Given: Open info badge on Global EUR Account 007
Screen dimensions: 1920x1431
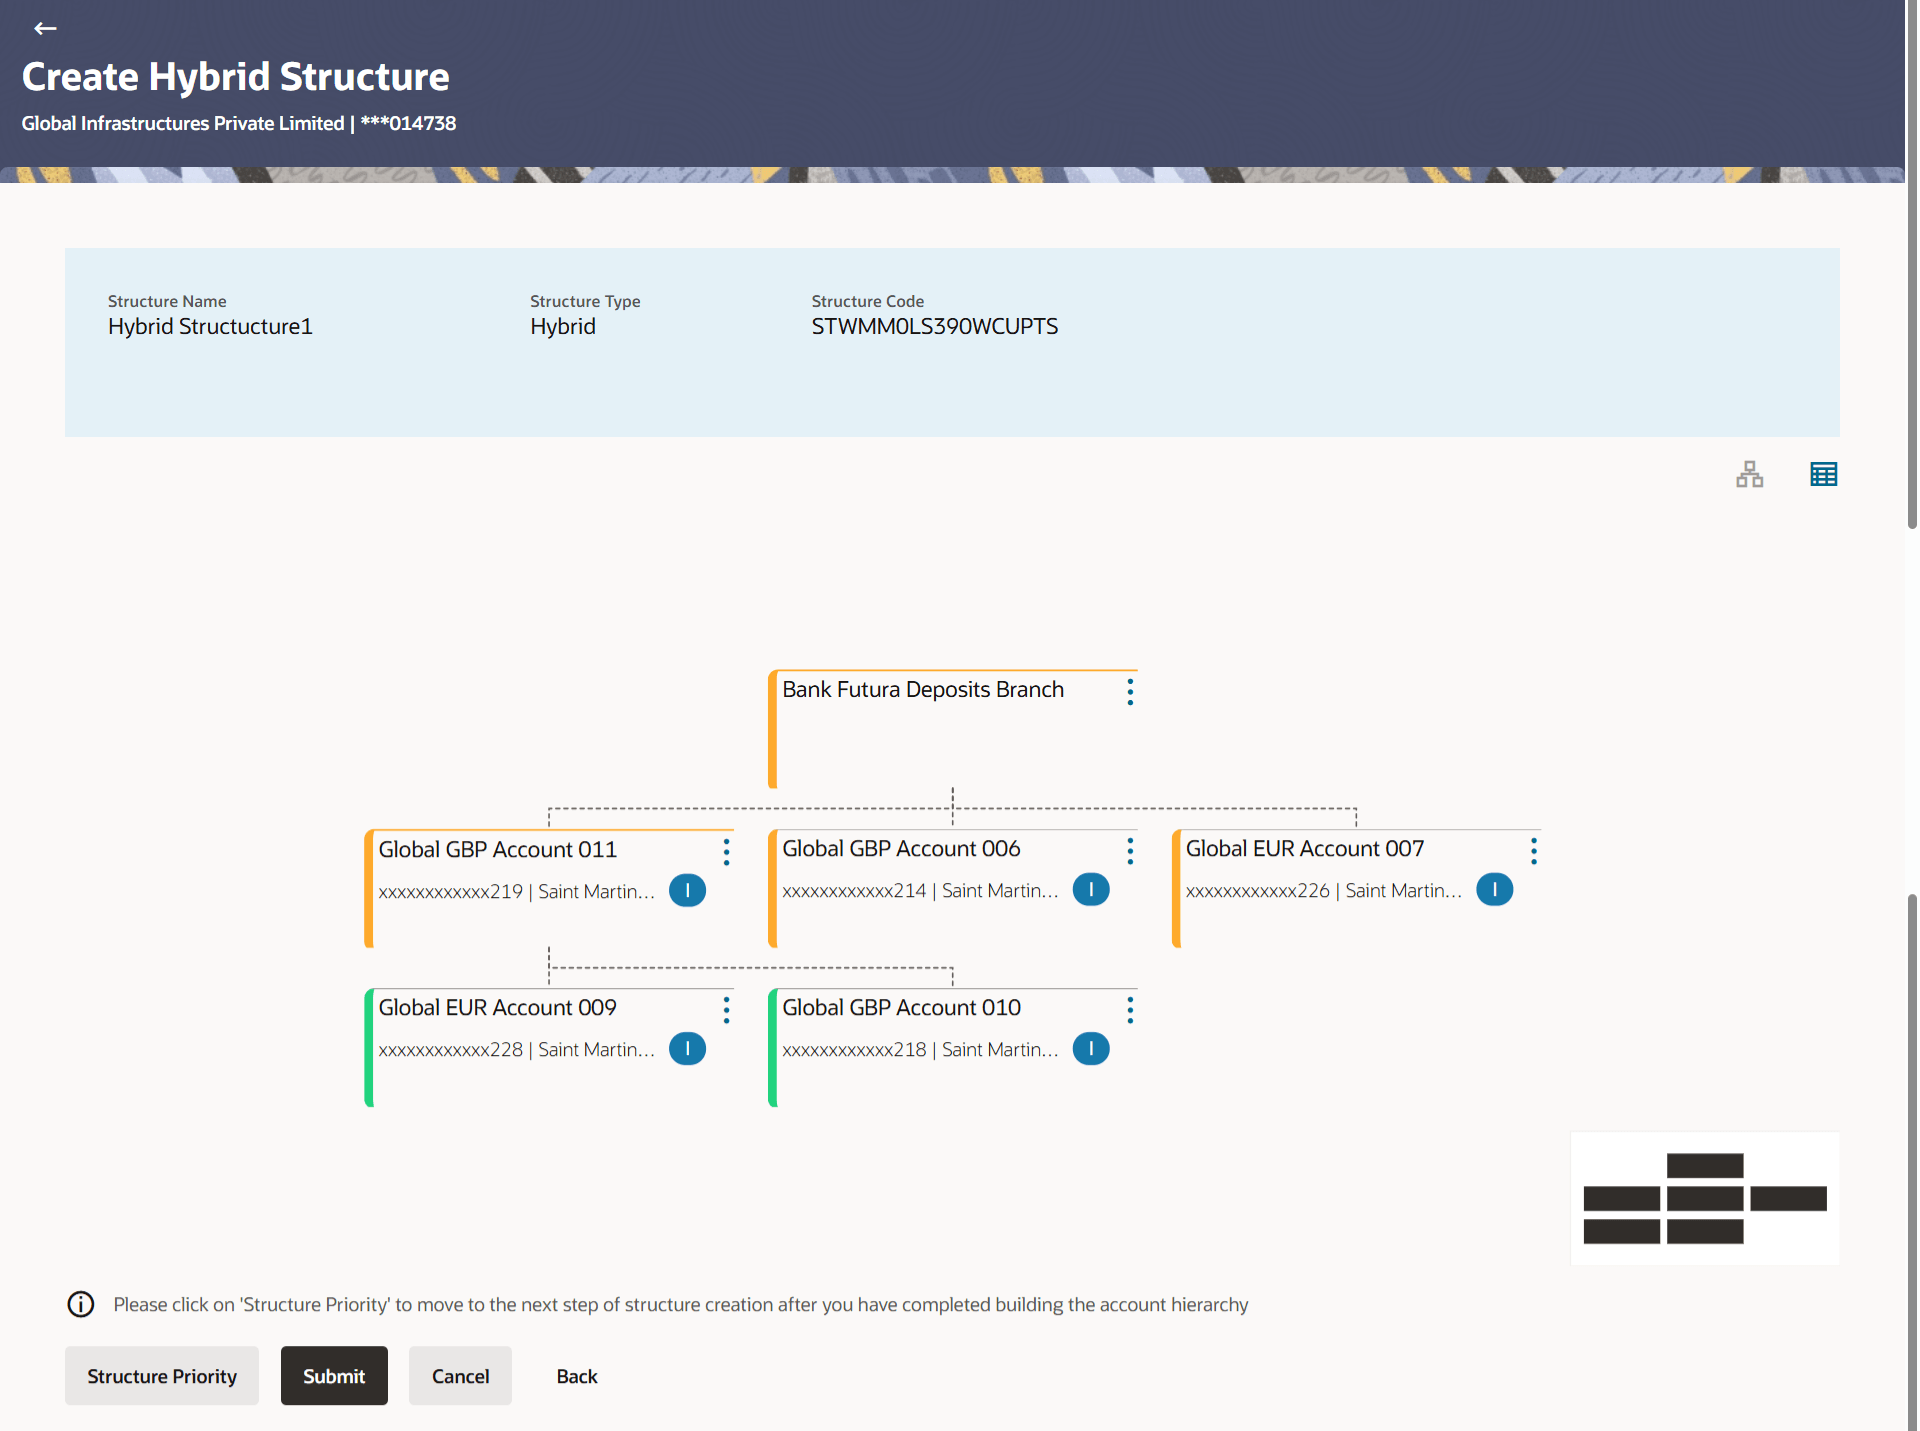Looking at the screenshot, I should 1494,889.
